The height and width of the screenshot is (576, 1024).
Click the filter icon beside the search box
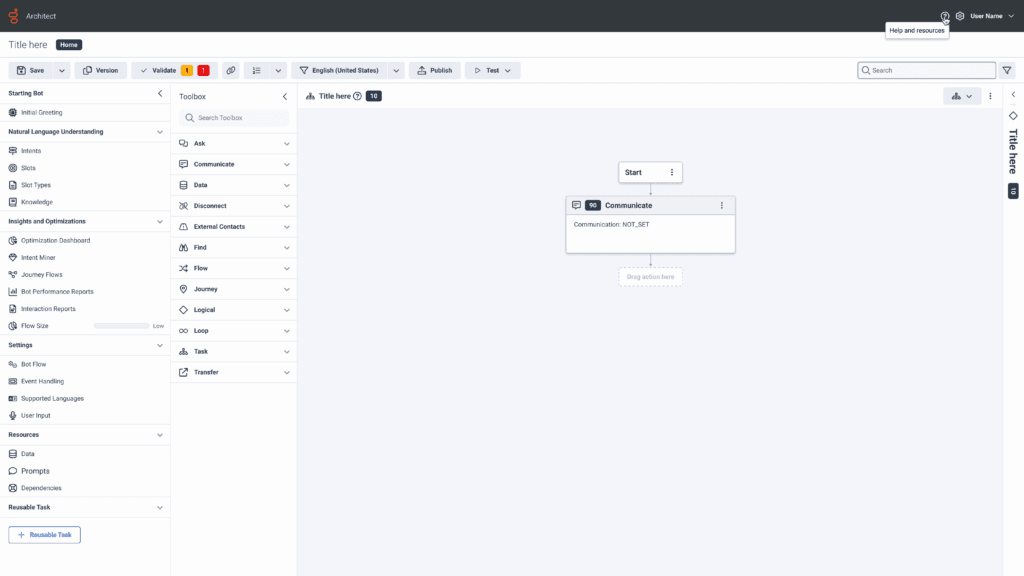(x=1007, y=70)
